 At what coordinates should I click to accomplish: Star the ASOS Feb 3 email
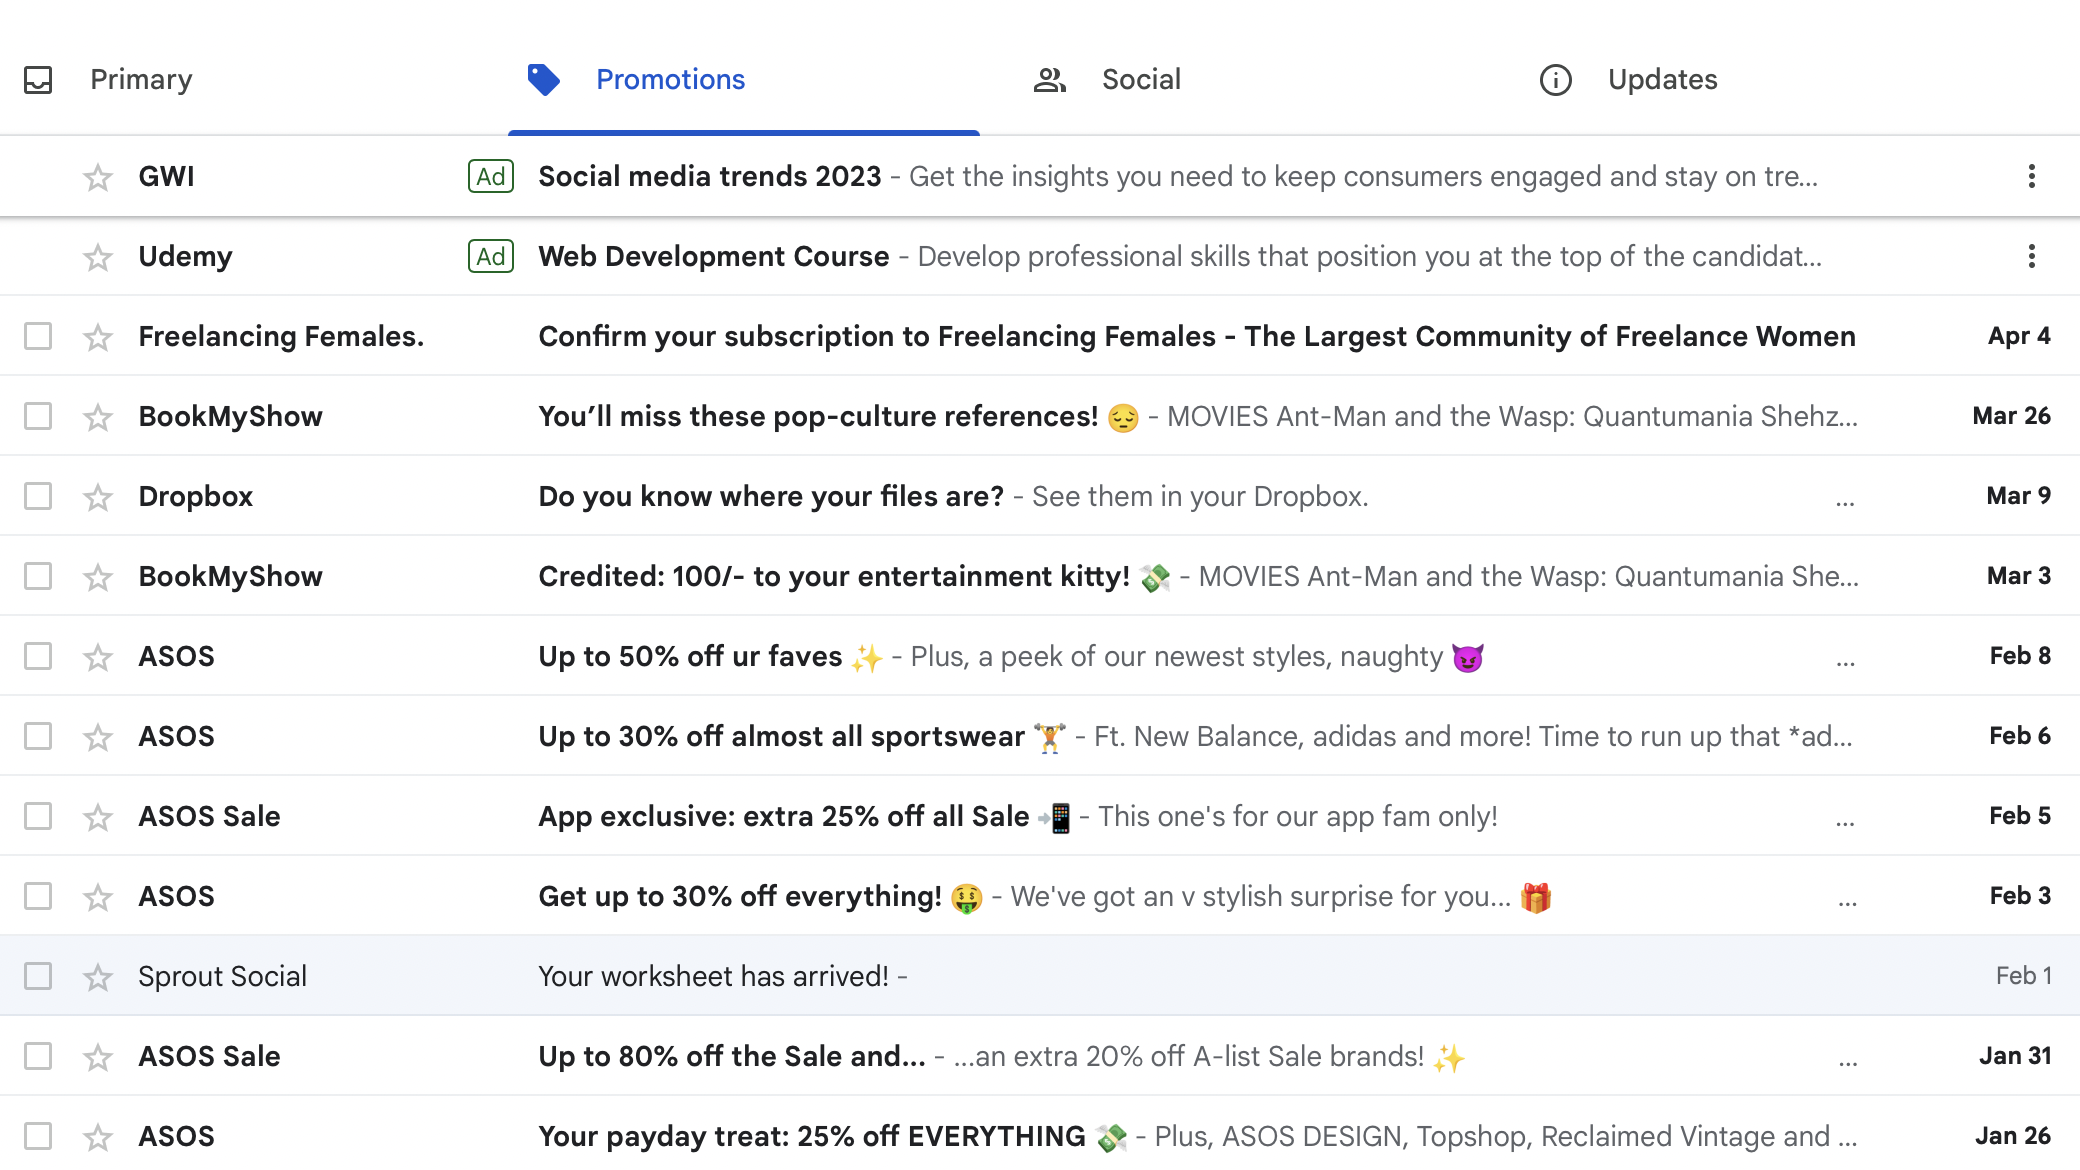[x=97, y=897]
